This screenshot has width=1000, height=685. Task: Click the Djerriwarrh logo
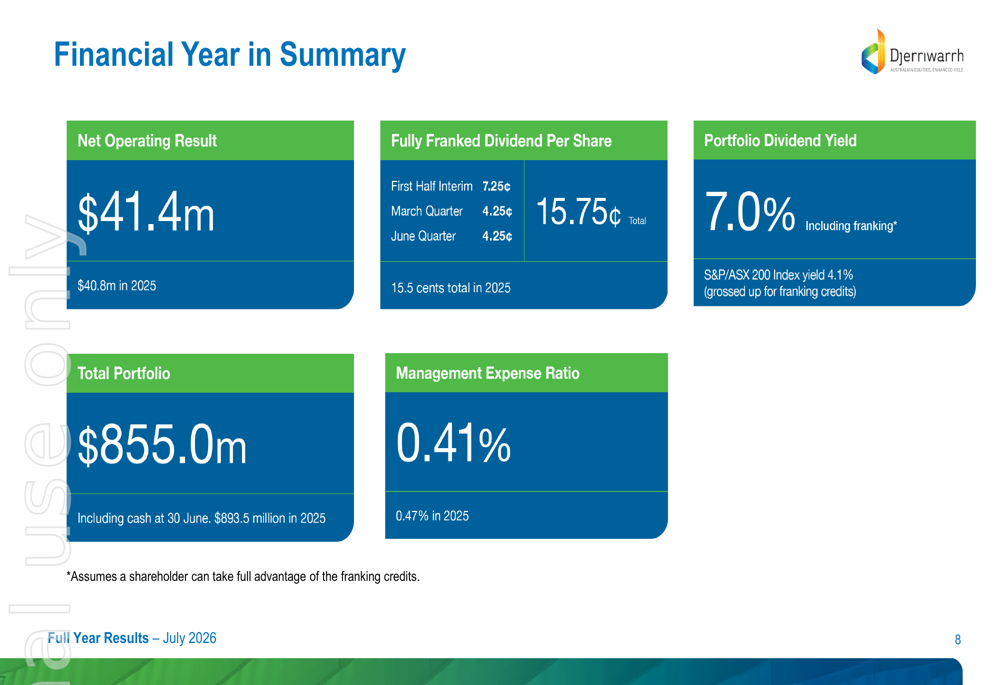912,52
